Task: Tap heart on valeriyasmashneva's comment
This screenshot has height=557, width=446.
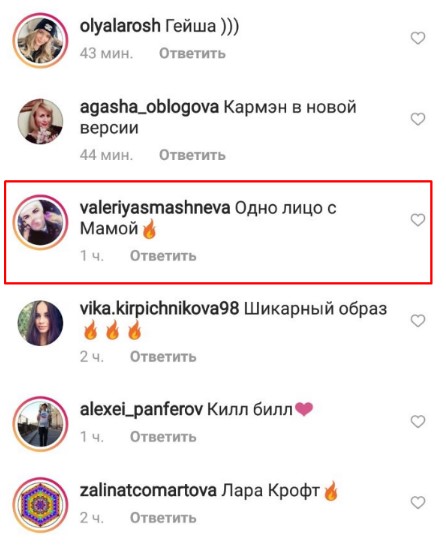Action: pyautogui.click(x=418, y=220)
